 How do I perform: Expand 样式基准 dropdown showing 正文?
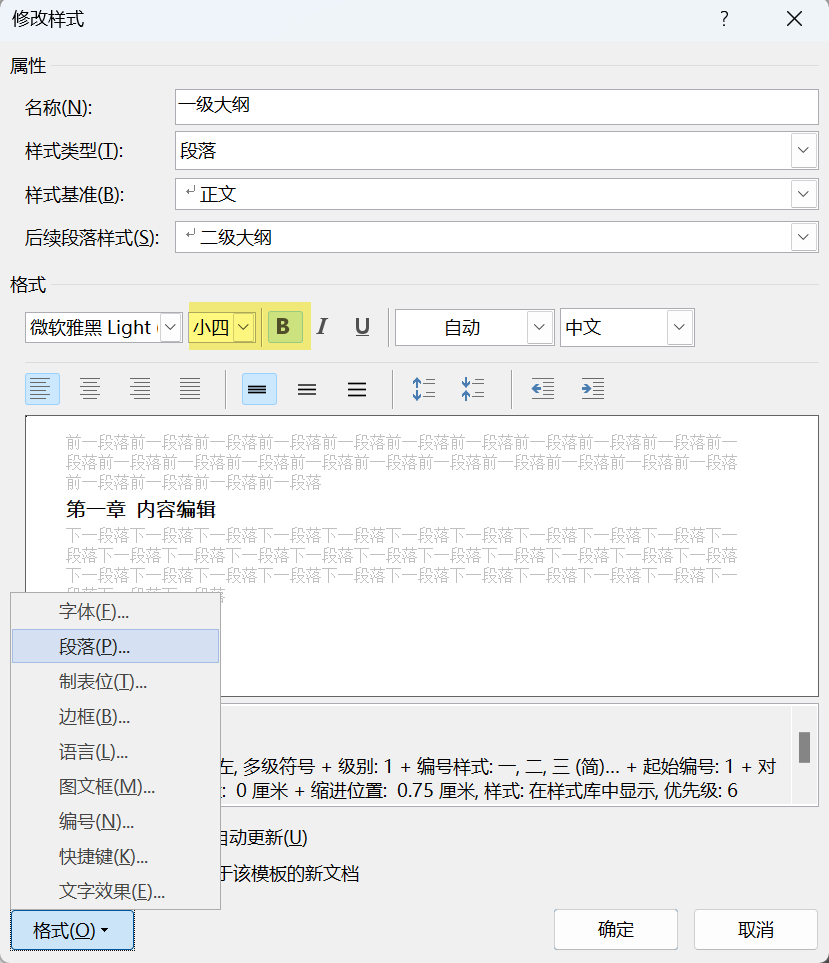pyautogui.click(x=803, y=194)
